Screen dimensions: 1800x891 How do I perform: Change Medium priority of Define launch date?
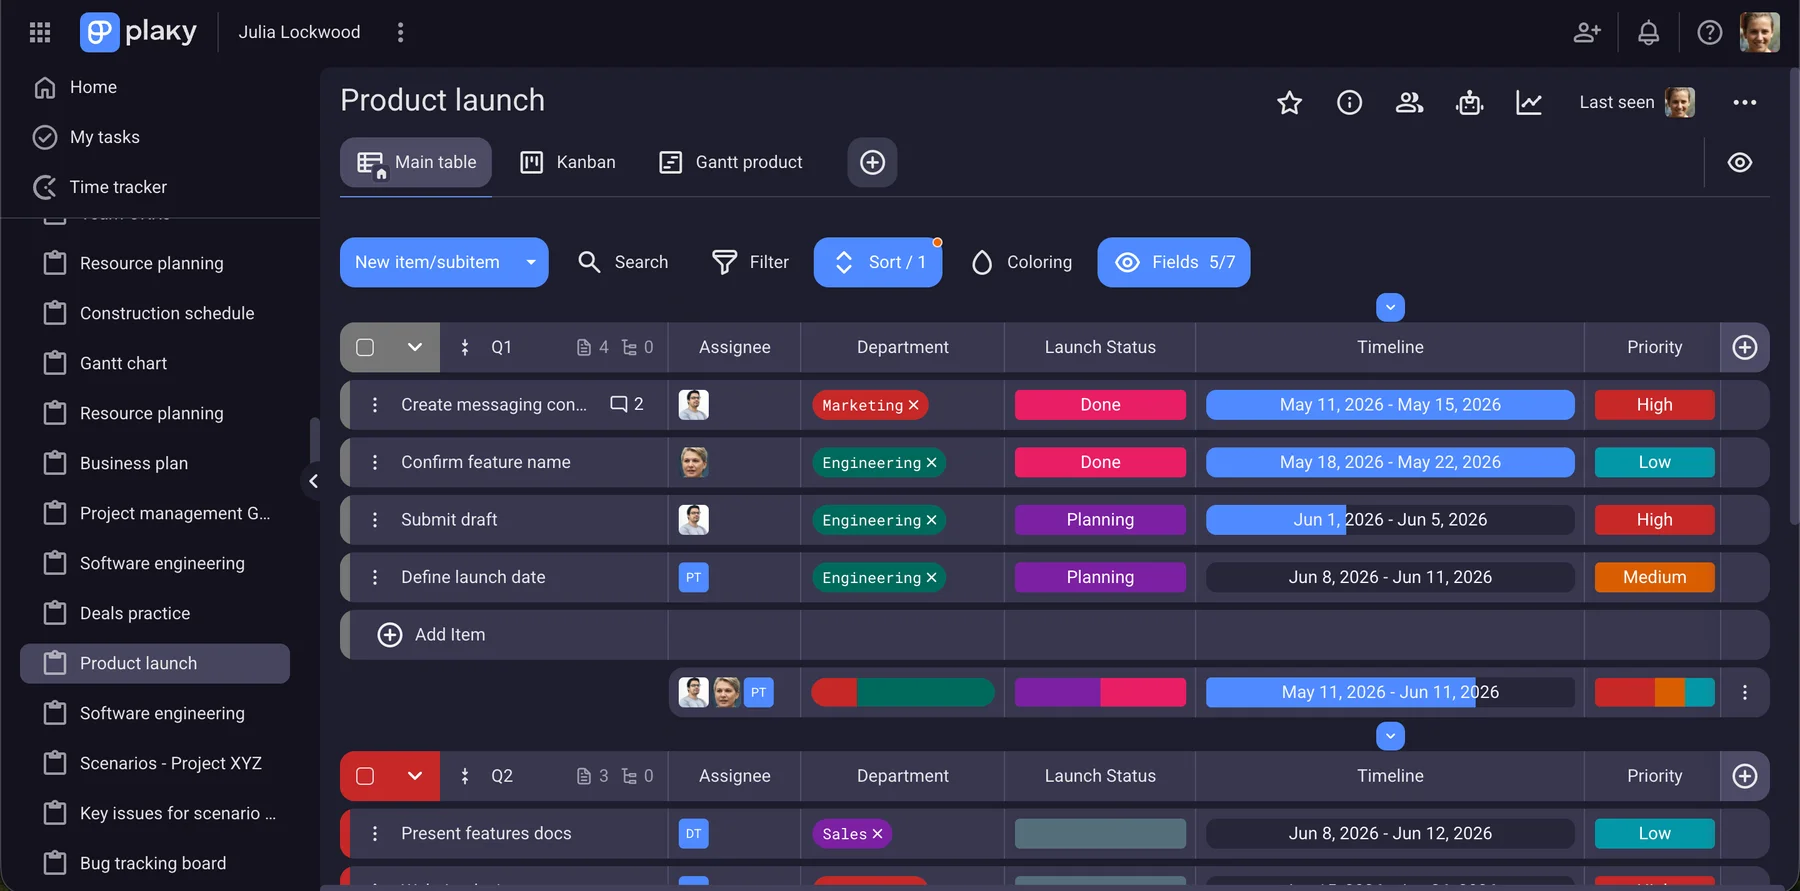click(x=1654, y=577)
